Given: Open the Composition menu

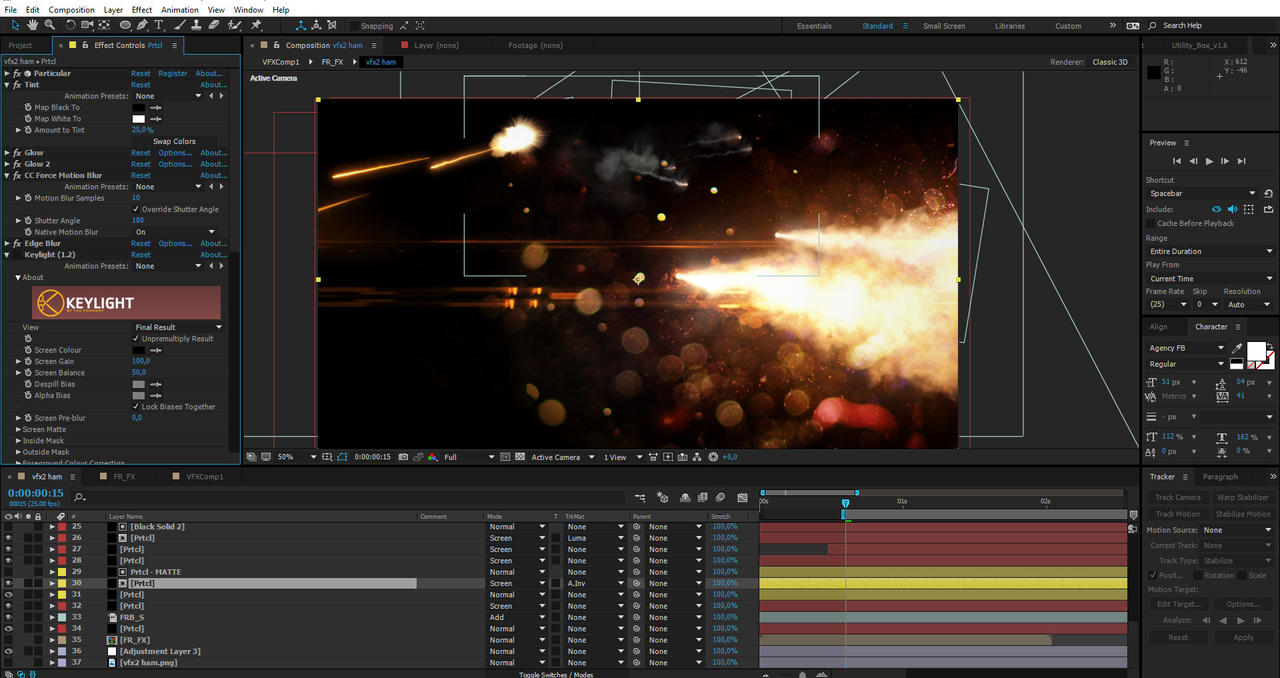Looking at the screenshot, I should (71, 9).
